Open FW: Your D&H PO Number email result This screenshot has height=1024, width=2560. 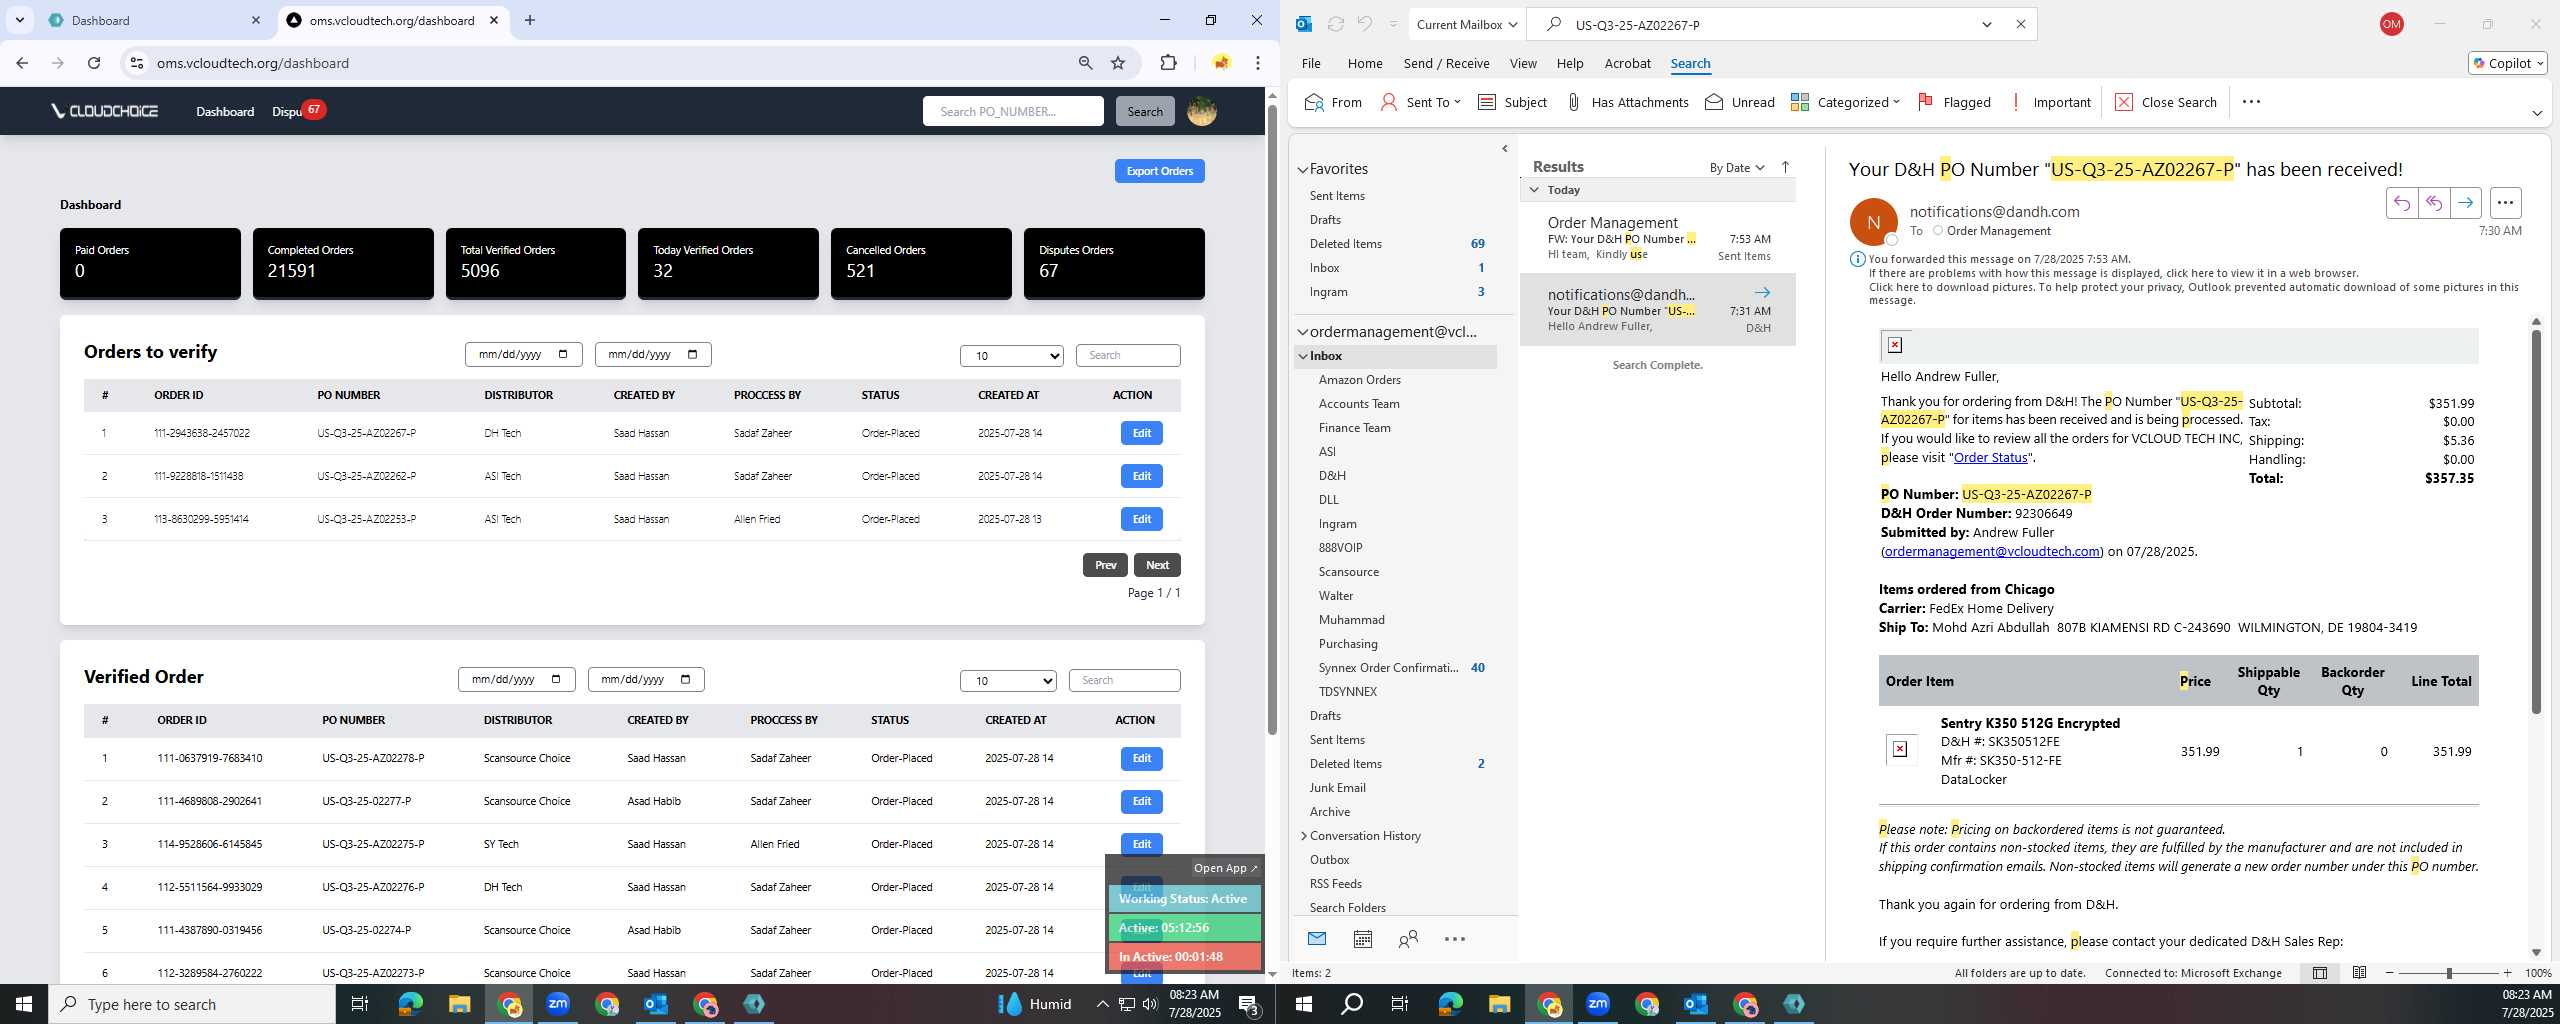[1658, 238]
